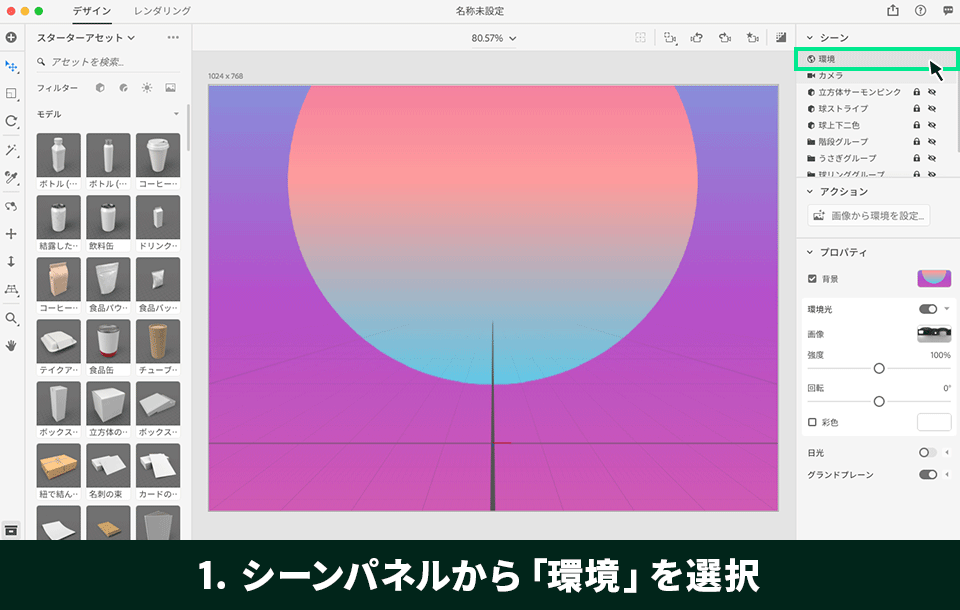The height and width of the screenshot is (610, 960).
Task: Click the アセットを検索 search field
Action: click(x=107, y=62)
